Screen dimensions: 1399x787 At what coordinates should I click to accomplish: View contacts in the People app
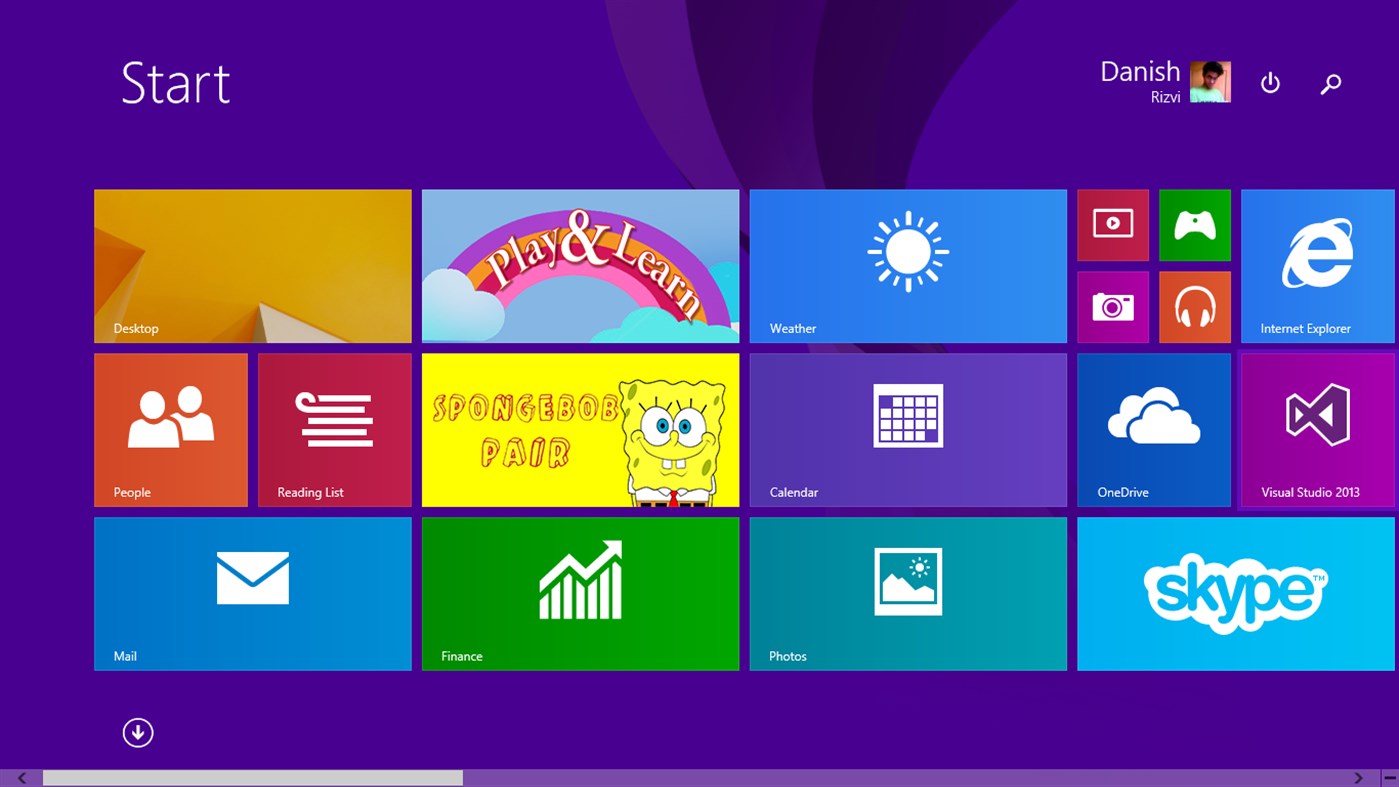[x=170, y=429]
